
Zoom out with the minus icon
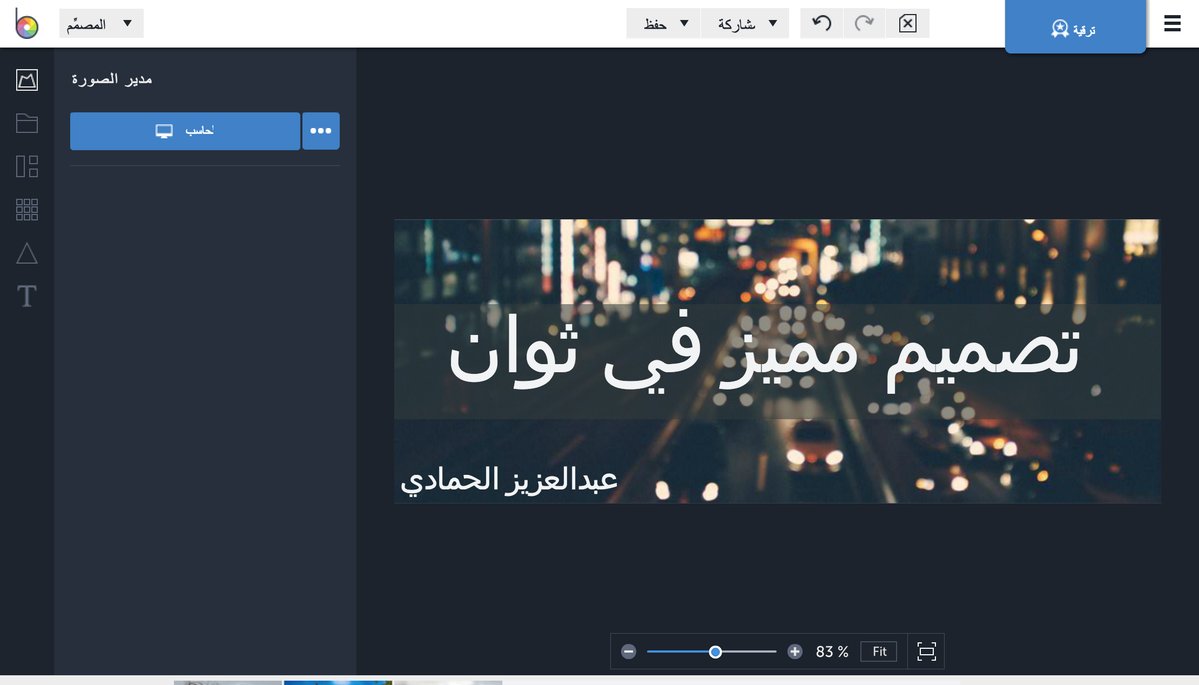coord(629,652)
